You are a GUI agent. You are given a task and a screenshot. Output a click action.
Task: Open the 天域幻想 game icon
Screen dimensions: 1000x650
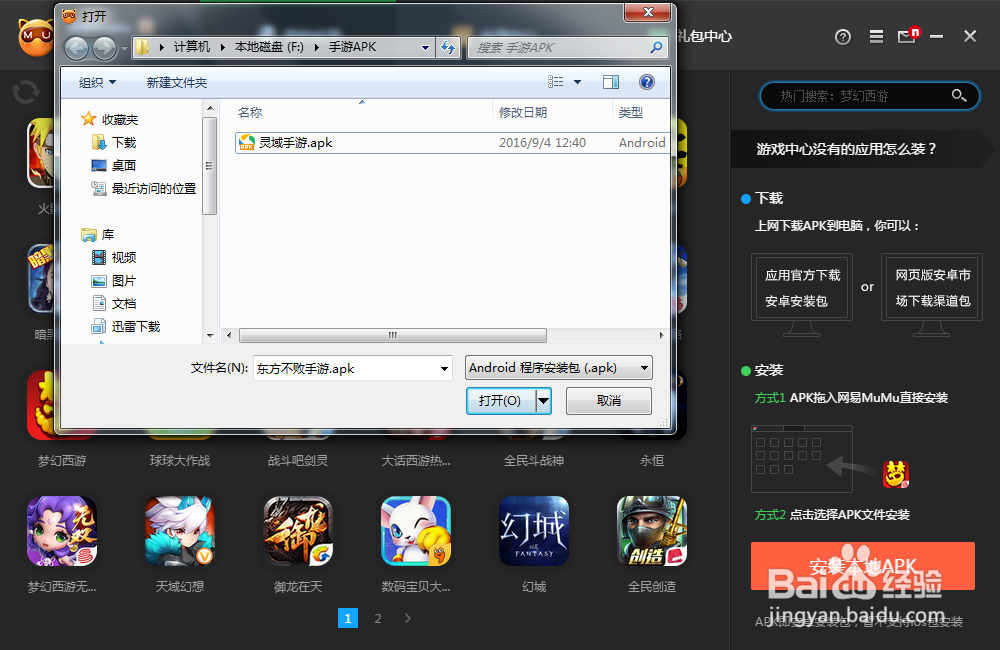pyautogui.click(x=180, y=531)
